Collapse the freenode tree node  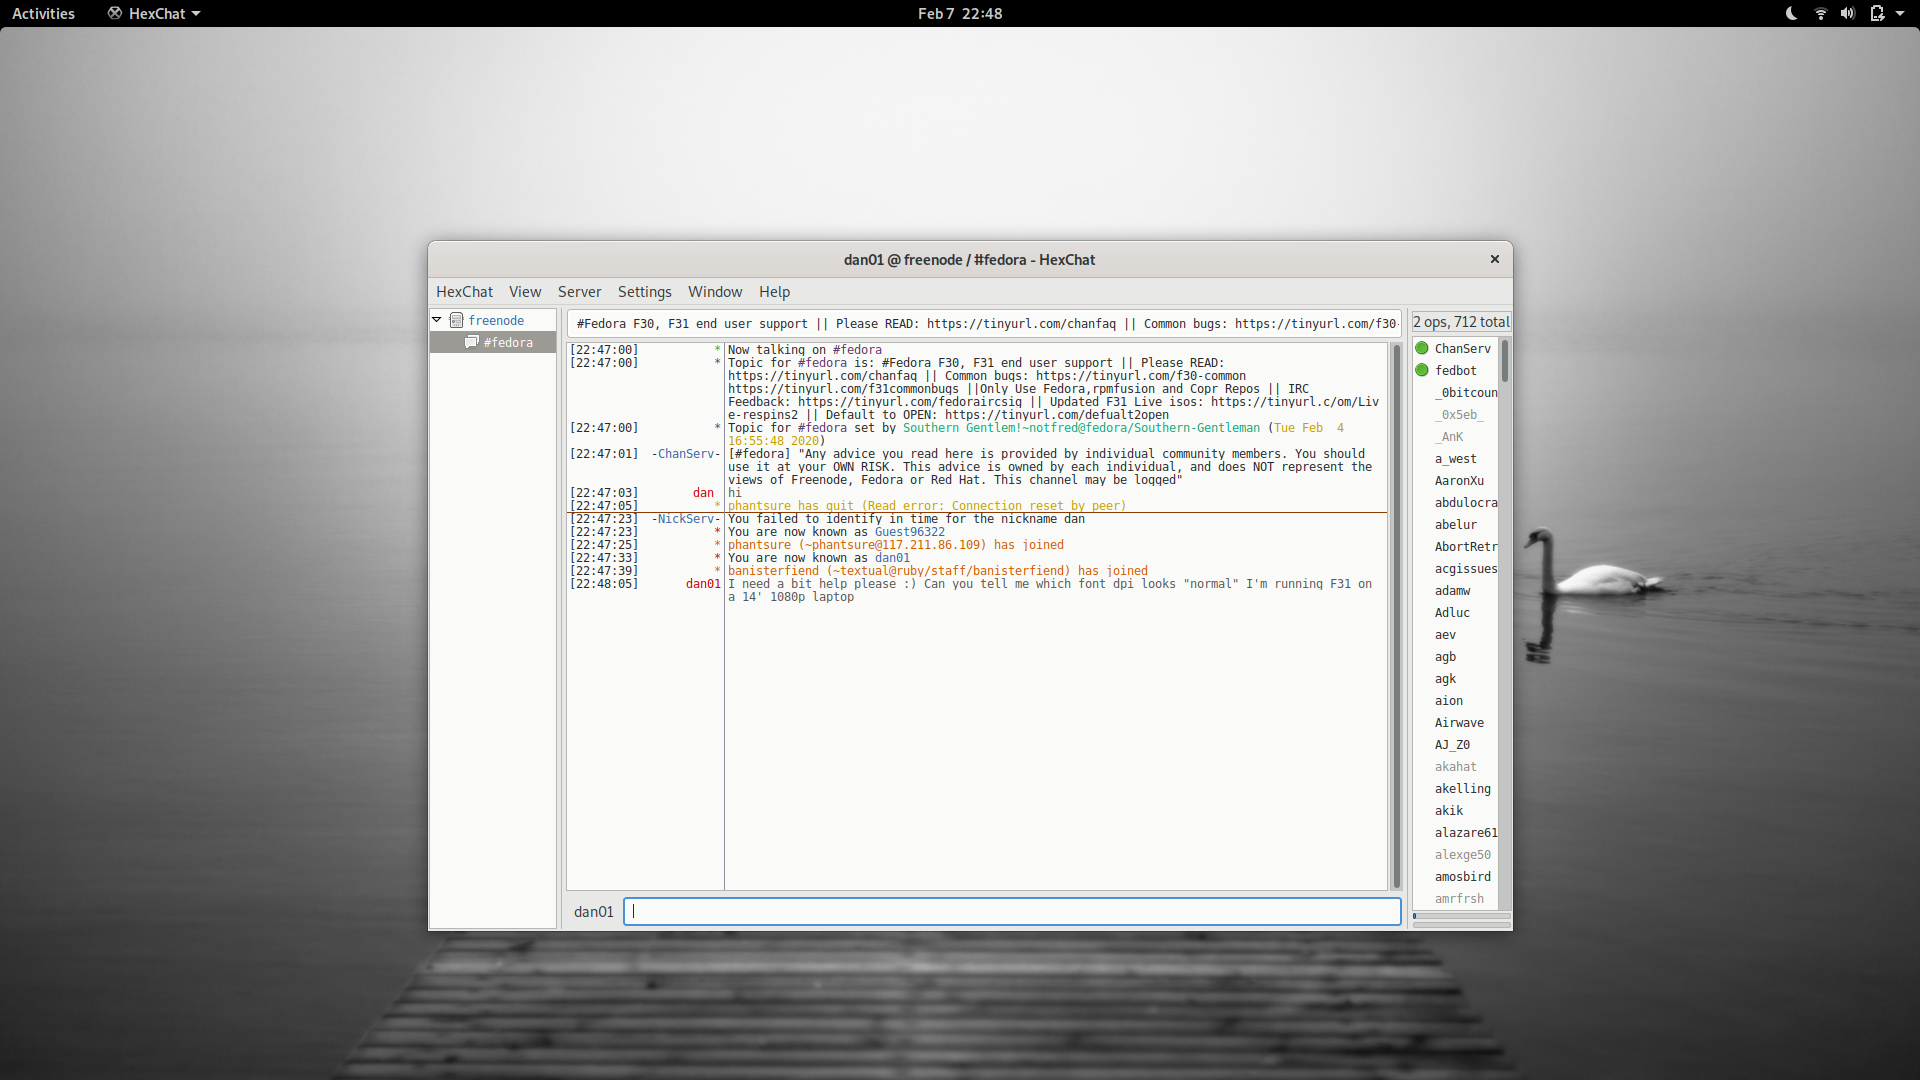pyautogui.click(x=437, y=320)
